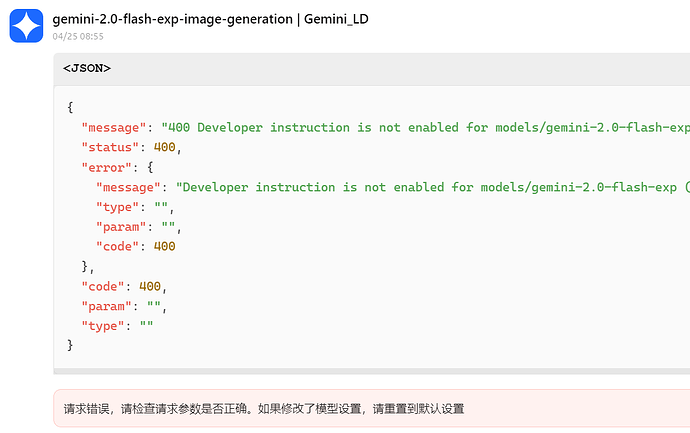Click the top-level "param": "" line

(x=124, y=306)
